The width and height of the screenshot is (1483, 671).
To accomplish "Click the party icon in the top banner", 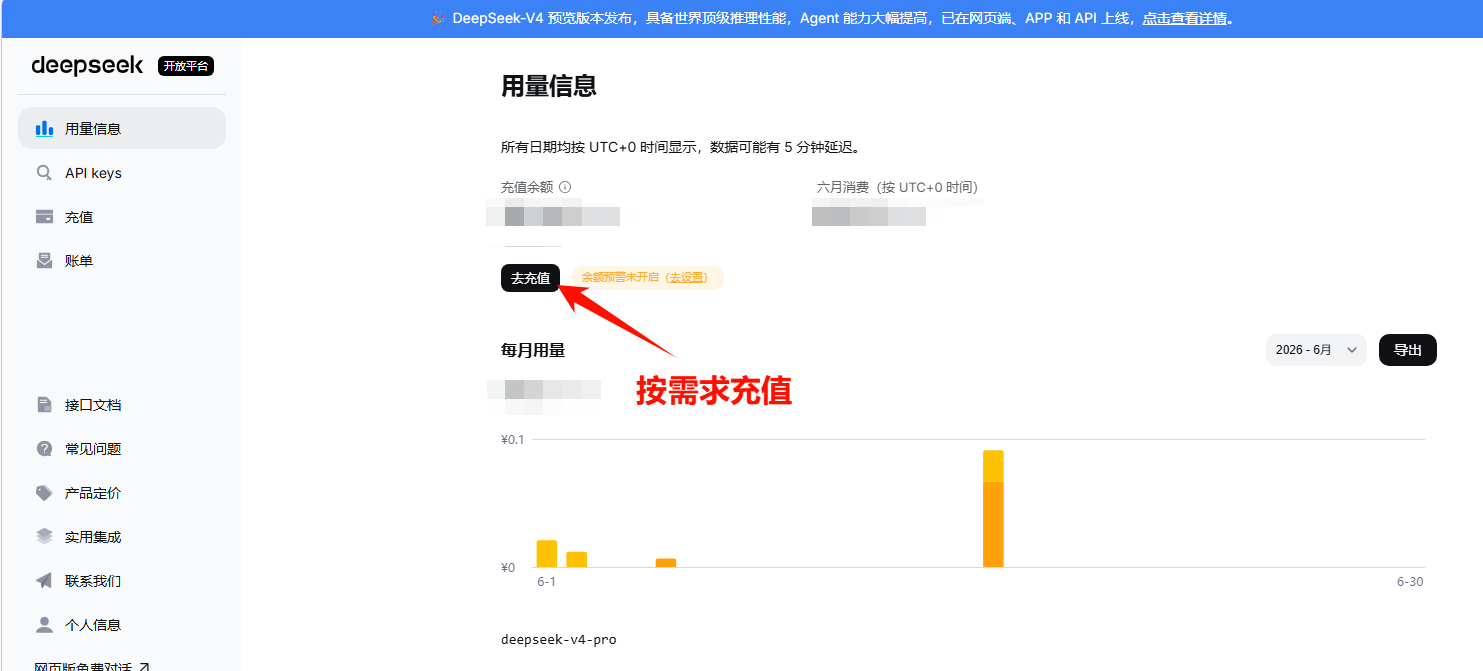I will point(438,19).
